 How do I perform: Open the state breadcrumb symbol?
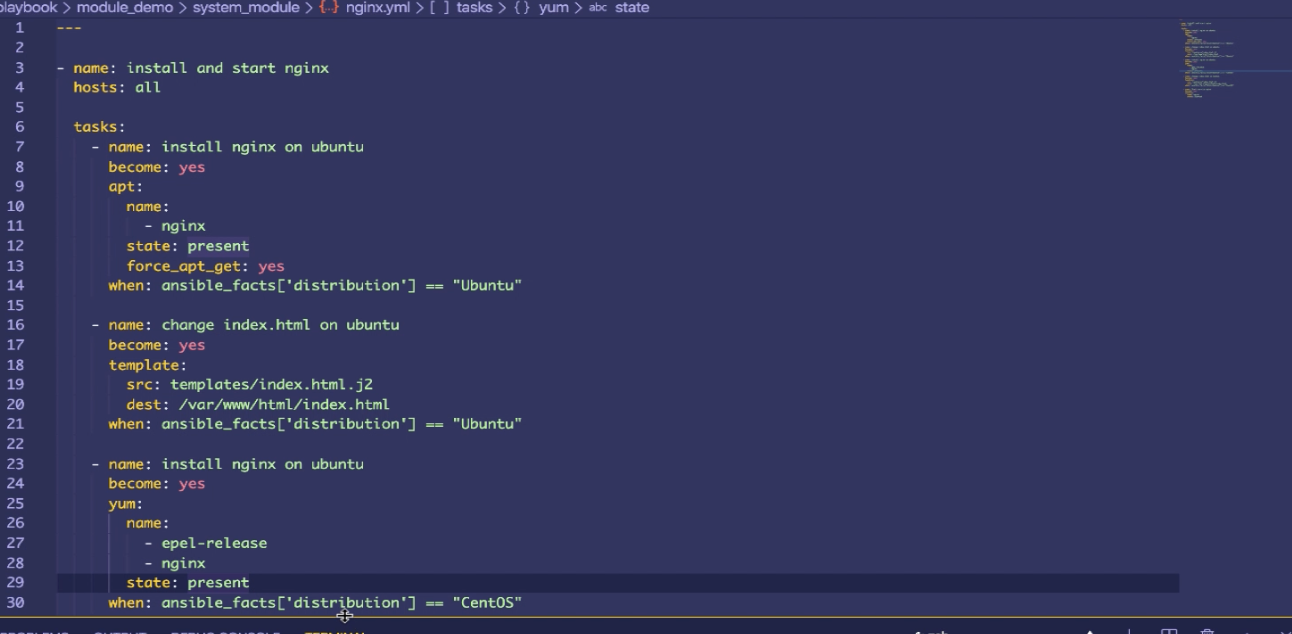632,8
